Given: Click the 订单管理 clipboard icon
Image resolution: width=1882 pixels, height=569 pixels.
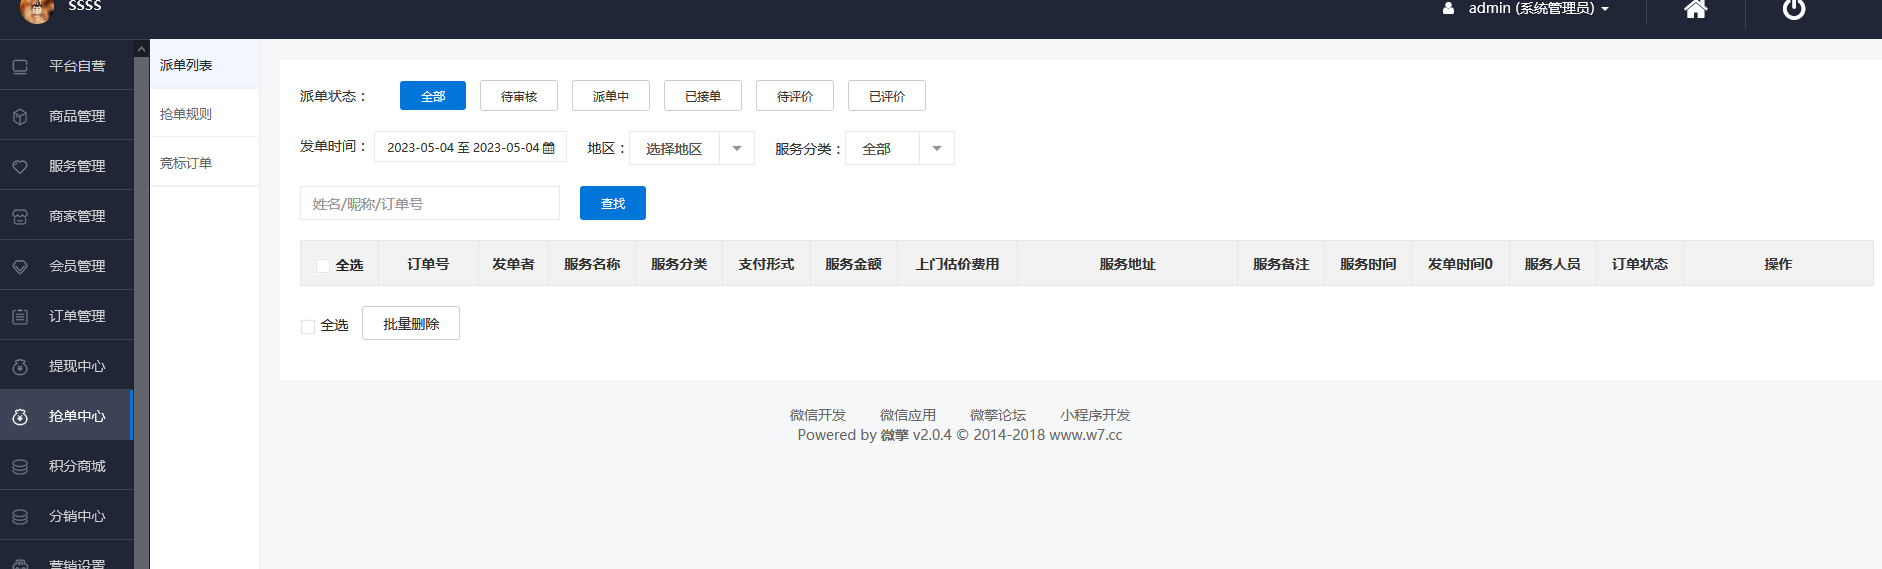Looking at the screenshot, I should point(20,316).
